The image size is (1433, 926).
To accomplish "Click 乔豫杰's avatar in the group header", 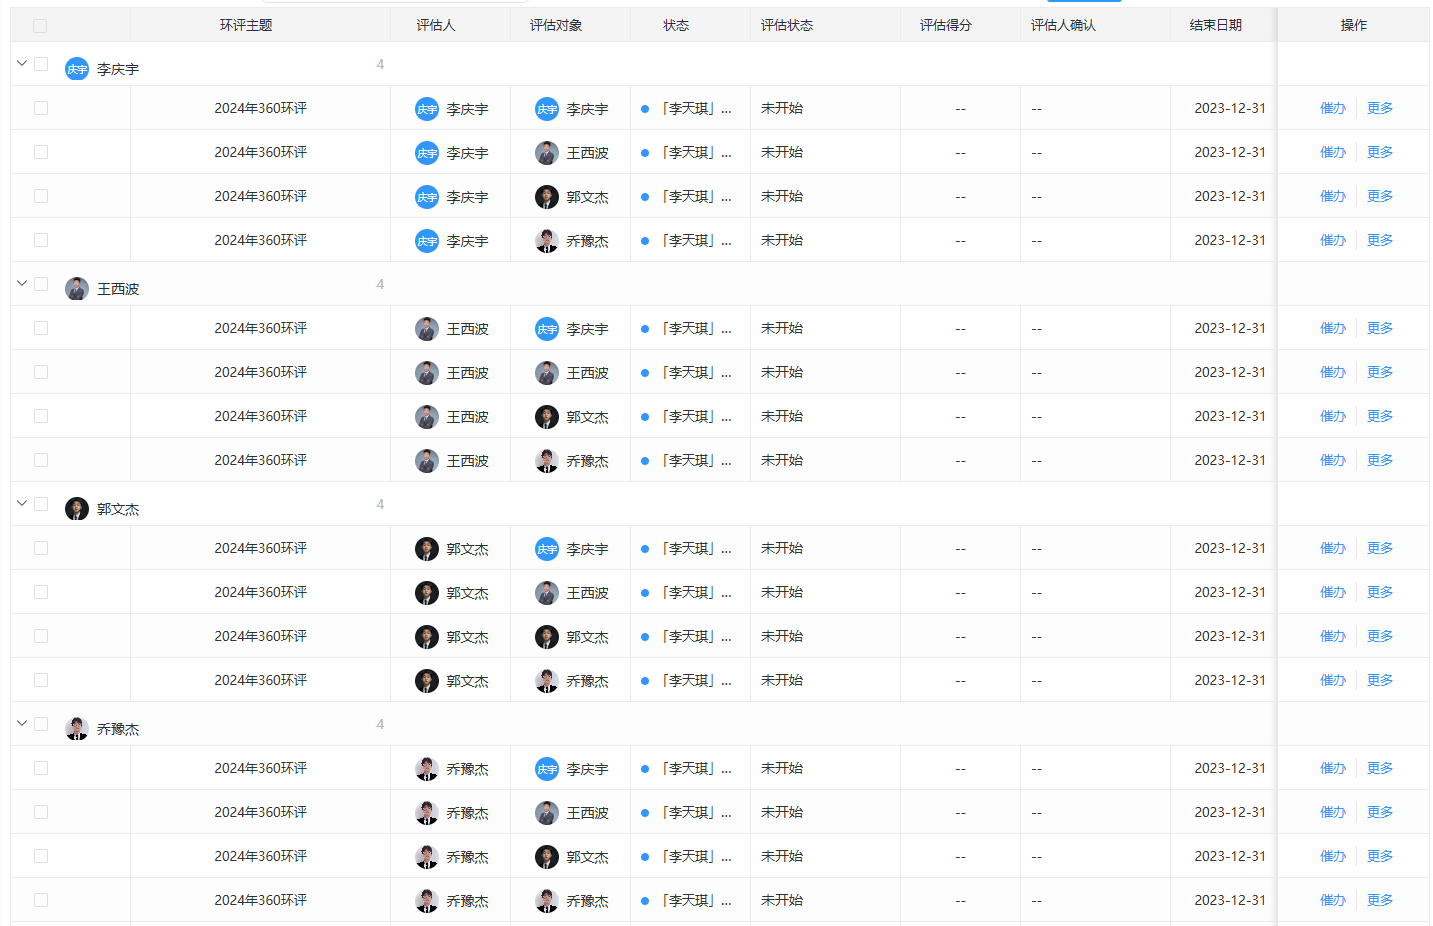I will (x=77, y=729).
